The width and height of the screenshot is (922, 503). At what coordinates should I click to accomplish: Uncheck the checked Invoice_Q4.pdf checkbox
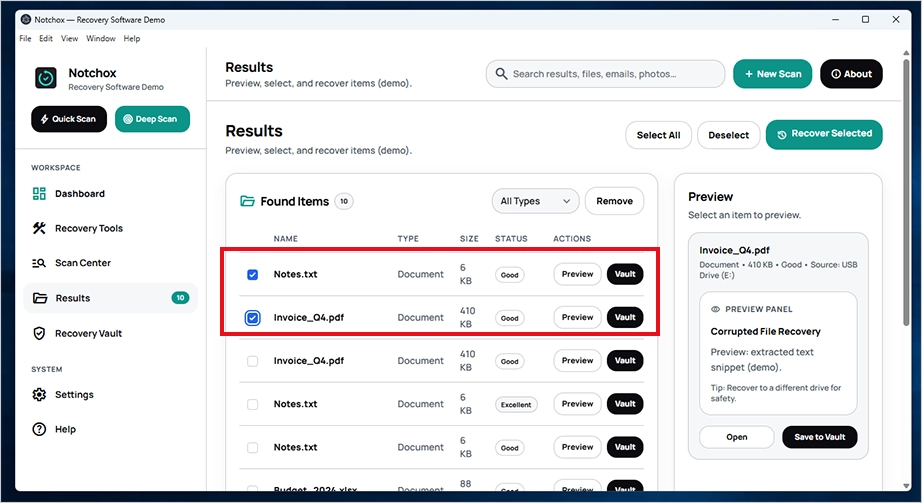coord(252,318)
